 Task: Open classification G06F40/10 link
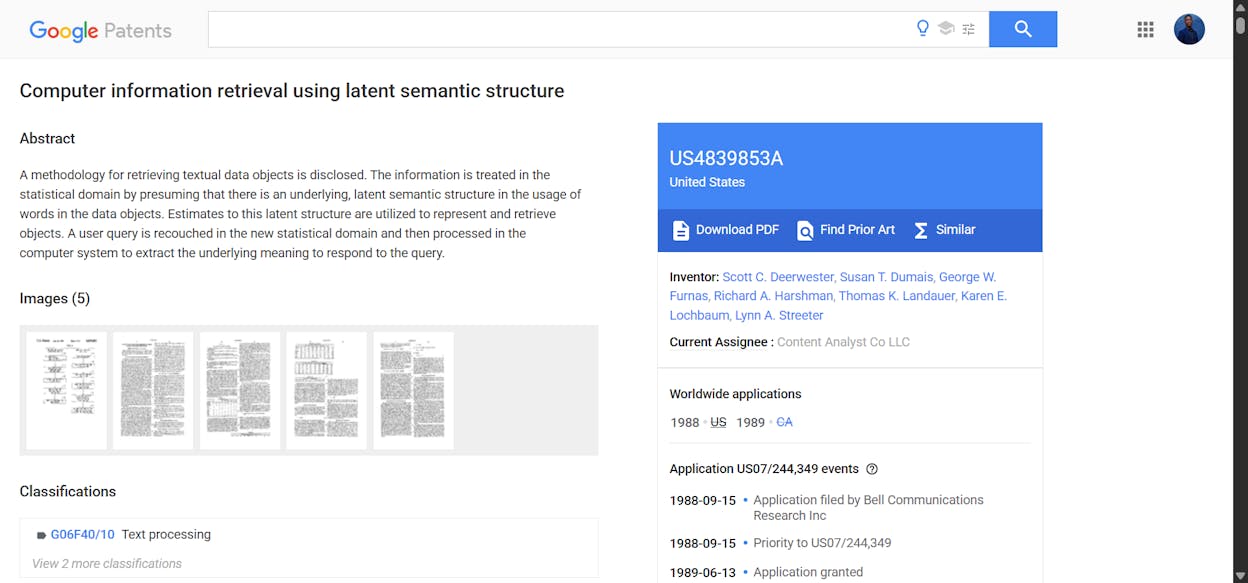click(x=83, y=535)
